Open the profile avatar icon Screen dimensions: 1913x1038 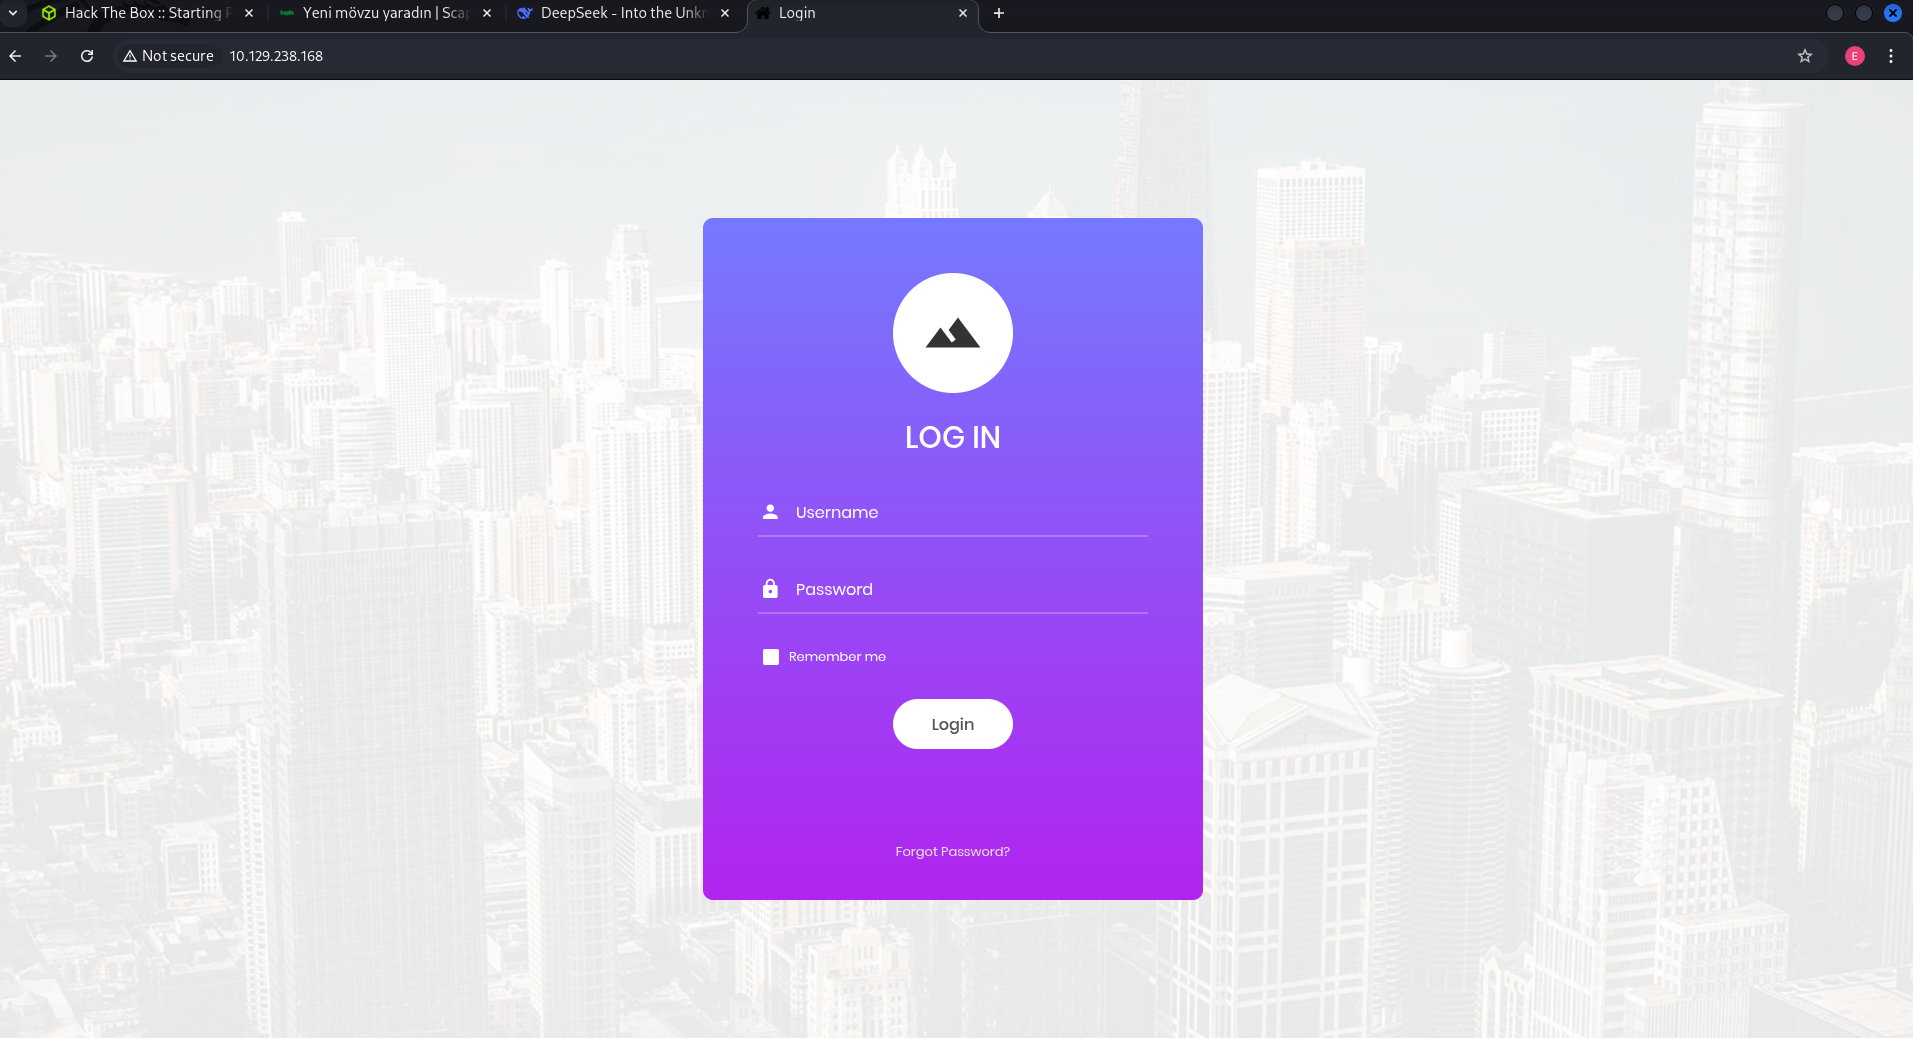1854,56
